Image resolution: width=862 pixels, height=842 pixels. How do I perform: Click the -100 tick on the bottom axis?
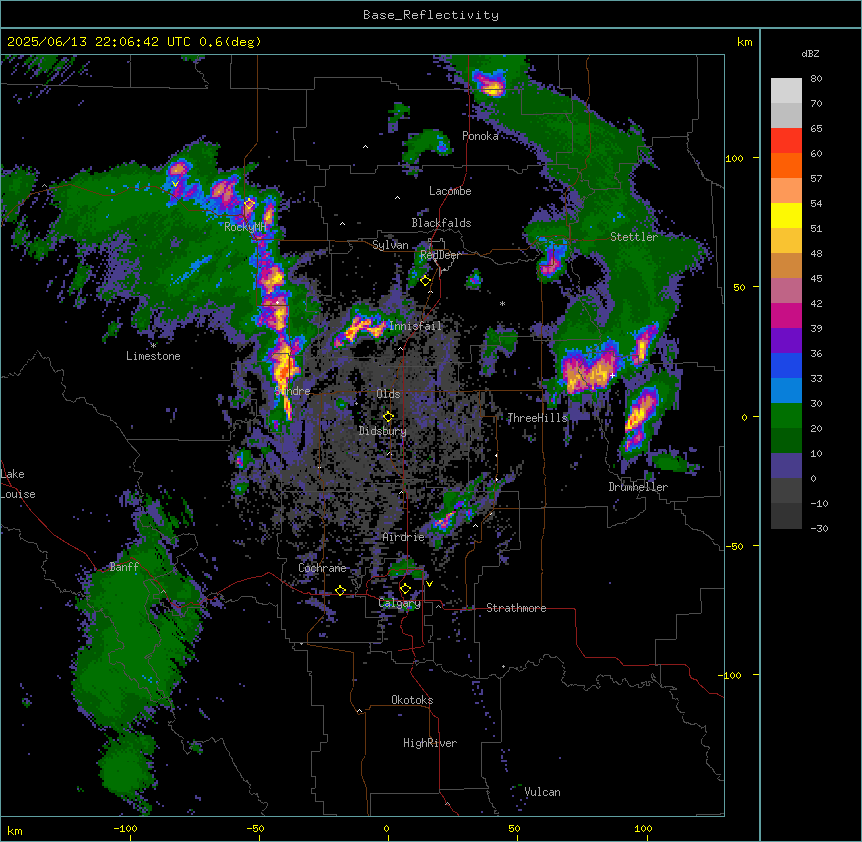125,828
